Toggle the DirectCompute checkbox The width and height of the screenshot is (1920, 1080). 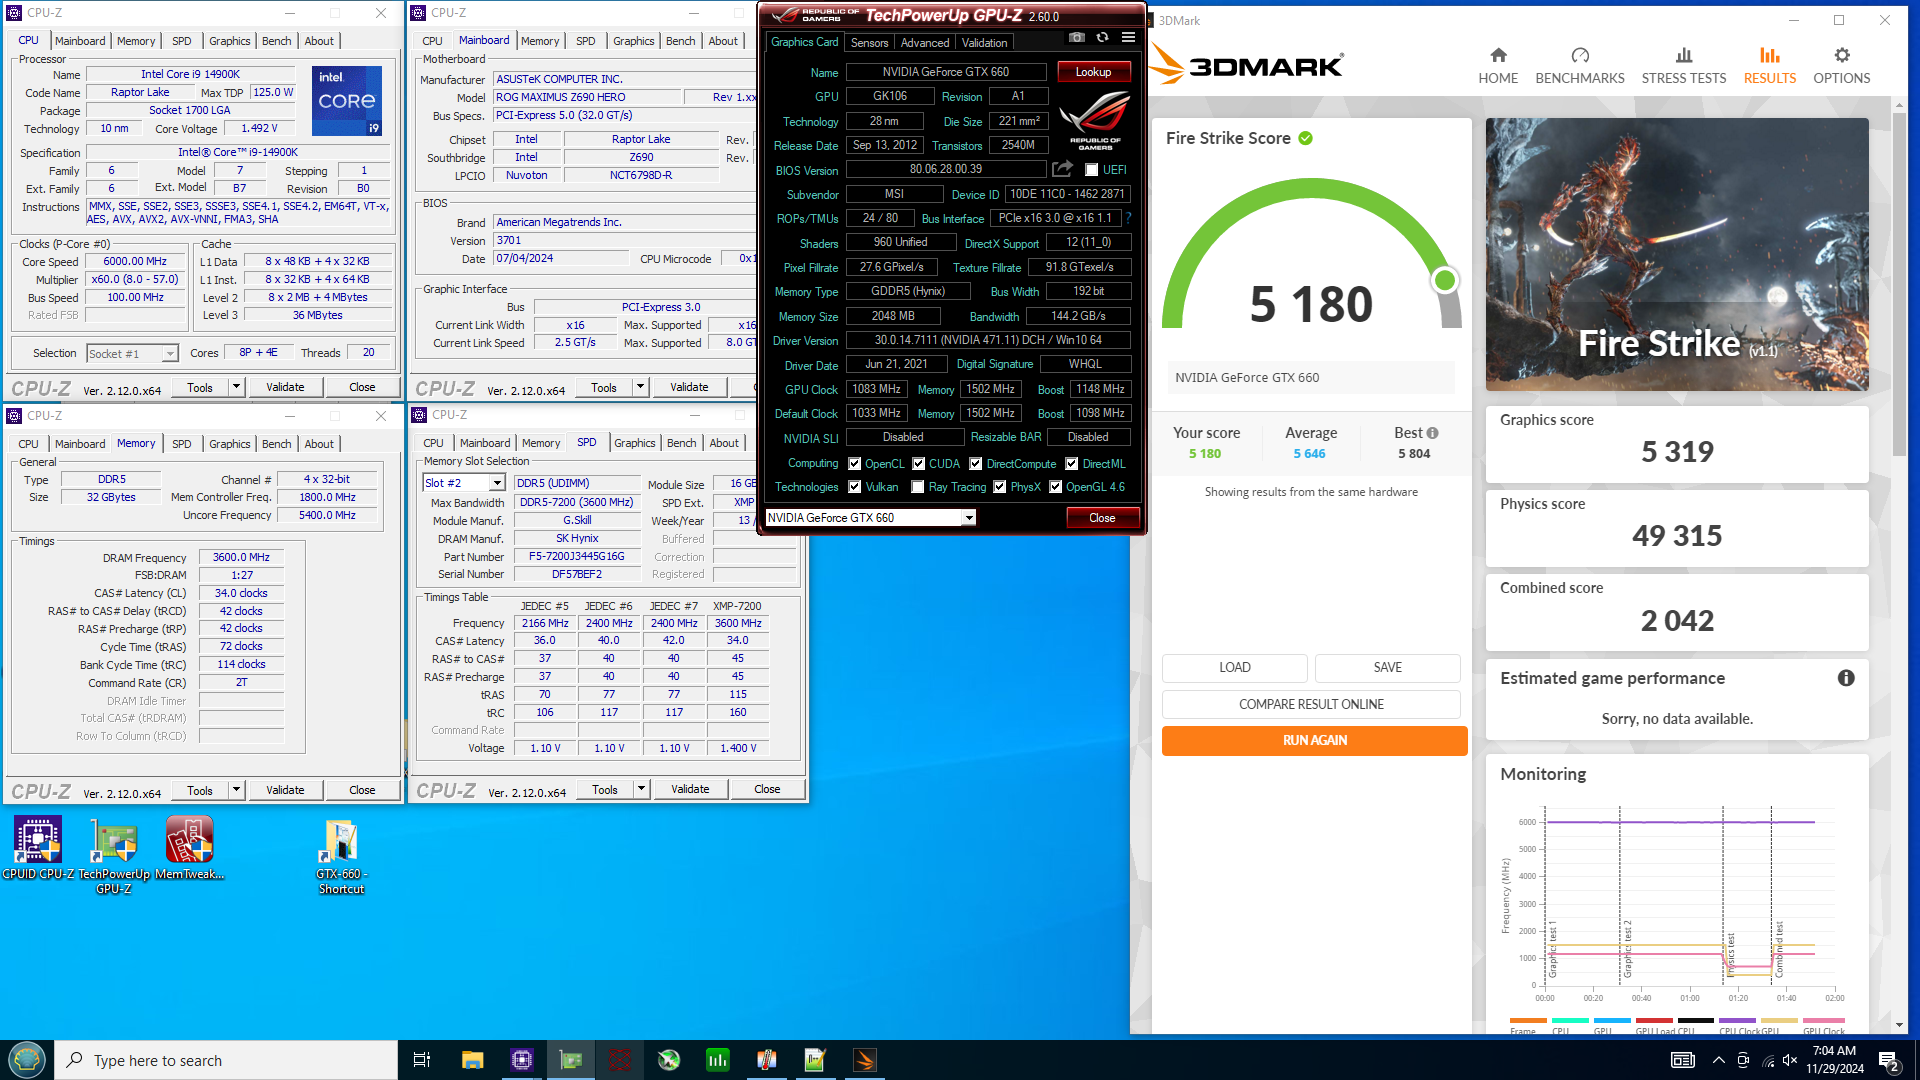pos(976,464)
